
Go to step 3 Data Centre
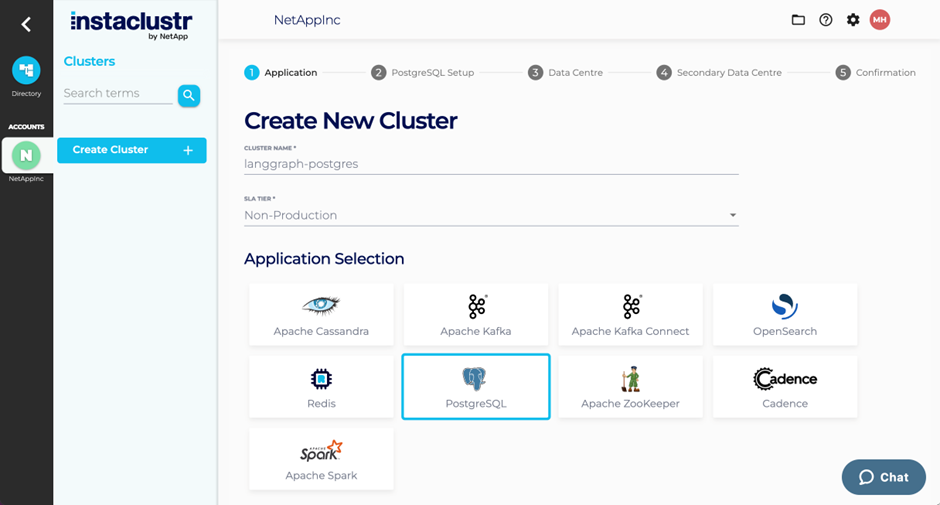click(565, 73)
